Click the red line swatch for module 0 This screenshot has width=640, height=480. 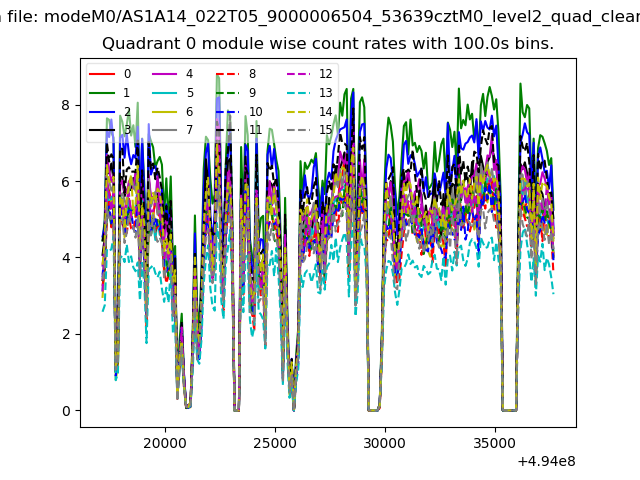[x=102, y=74]
